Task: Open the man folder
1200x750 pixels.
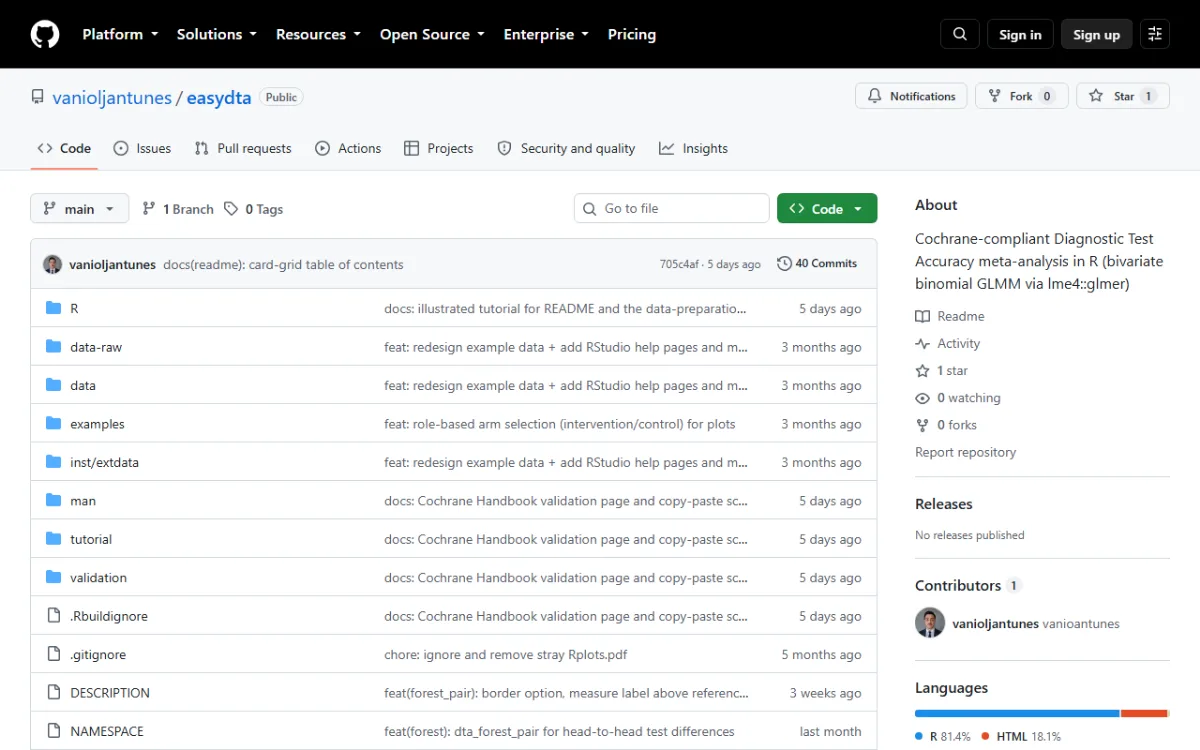Action: click(x=83, y=501)
